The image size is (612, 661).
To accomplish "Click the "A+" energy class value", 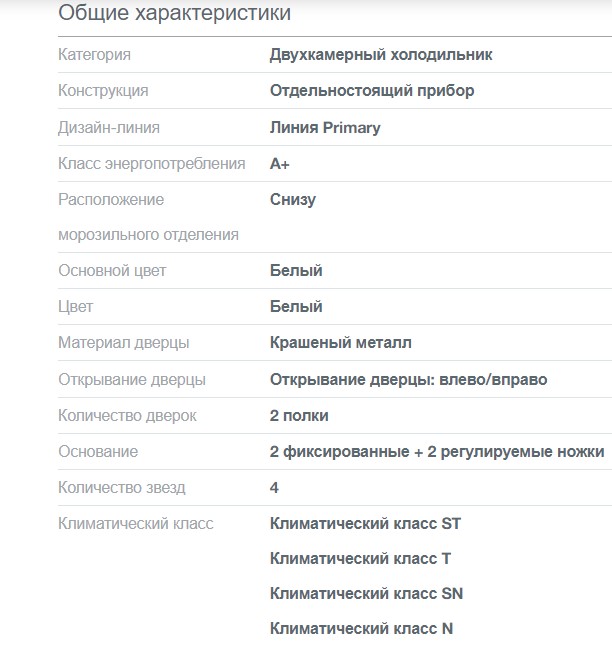I will pyautogui.click(x=280, y=163).
